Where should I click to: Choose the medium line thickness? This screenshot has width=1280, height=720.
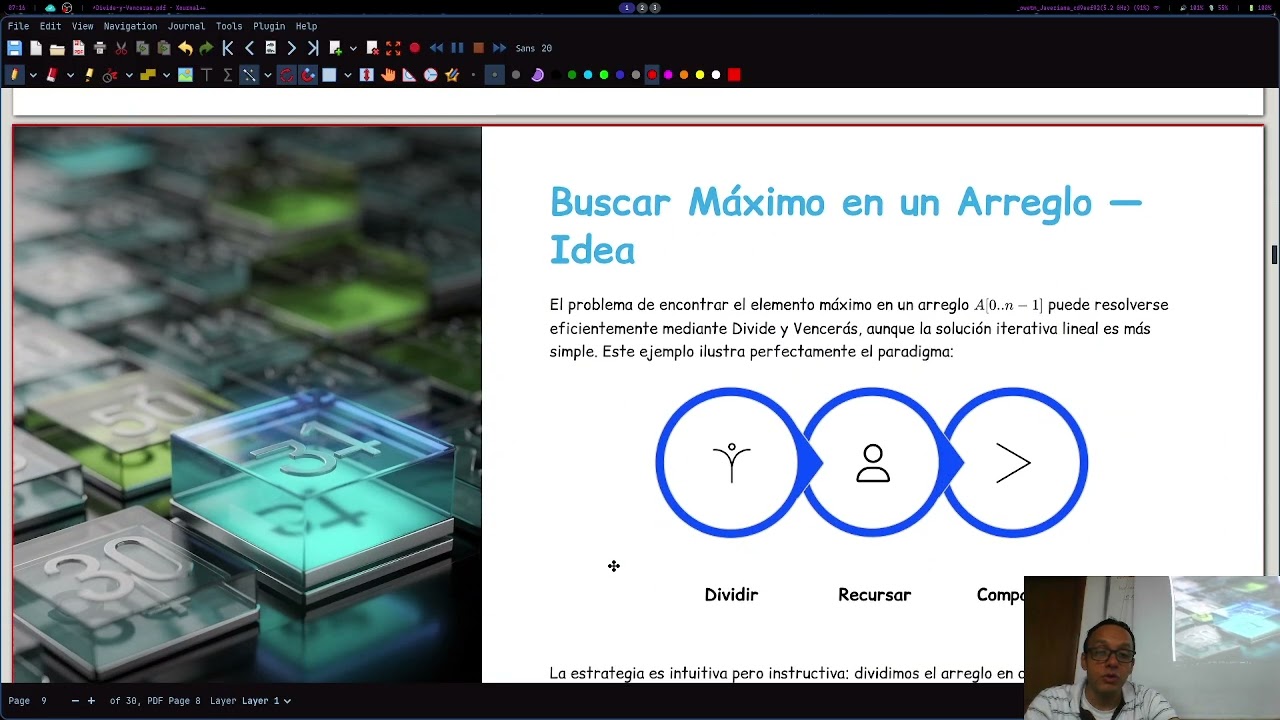tap(494, 75)
